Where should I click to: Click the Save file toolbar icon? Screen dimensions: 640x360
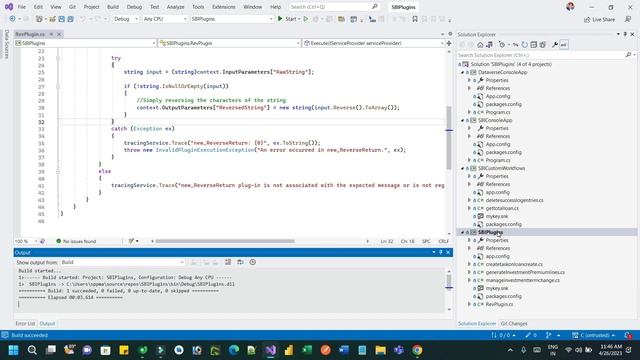point(61,19)
